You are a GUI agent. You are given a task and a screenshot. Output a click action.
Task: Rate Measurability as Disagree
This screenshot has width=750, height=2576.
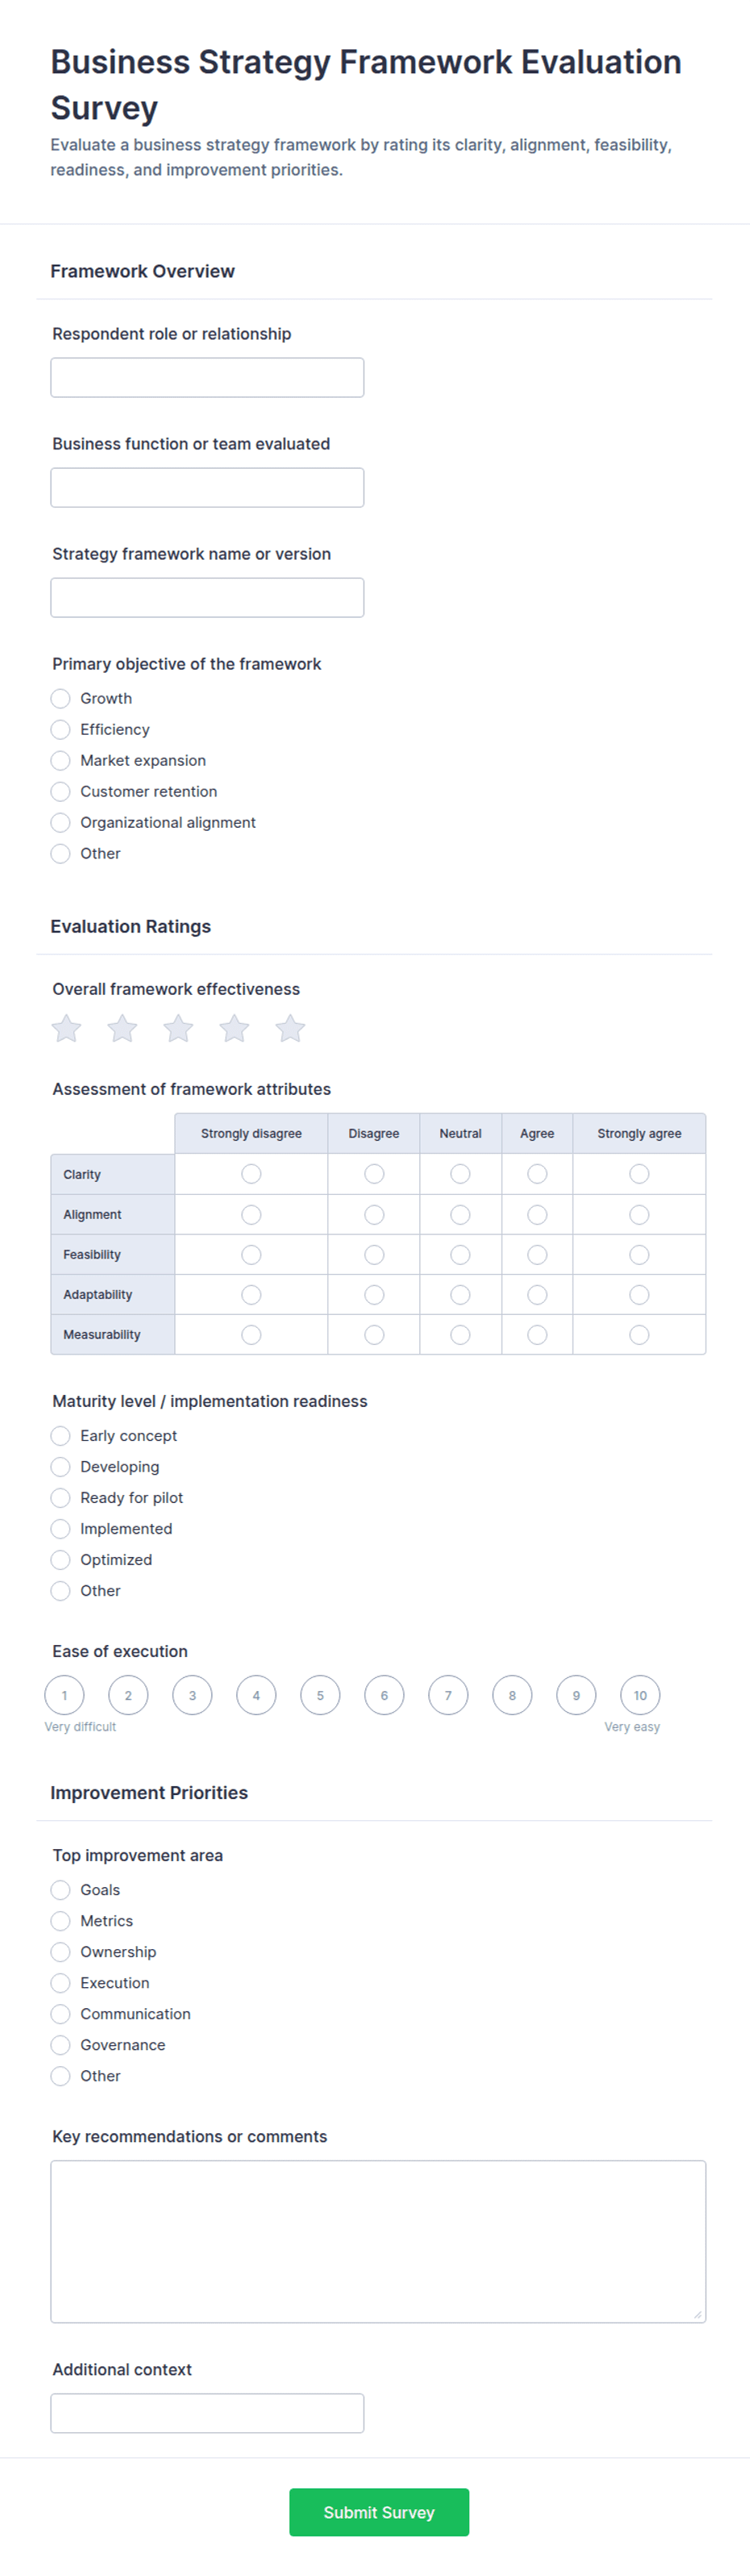coord(374,1334)
